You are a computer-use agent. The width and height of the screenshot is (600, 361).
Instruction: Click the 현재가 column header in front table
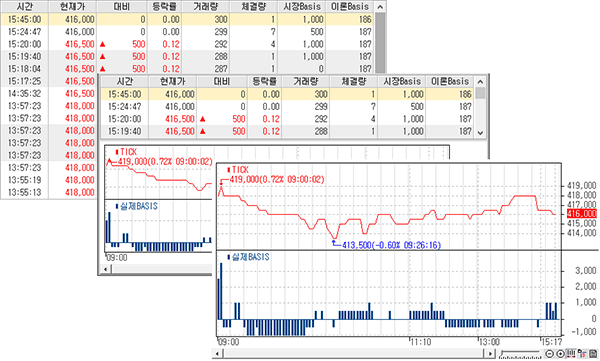(173, 82)
